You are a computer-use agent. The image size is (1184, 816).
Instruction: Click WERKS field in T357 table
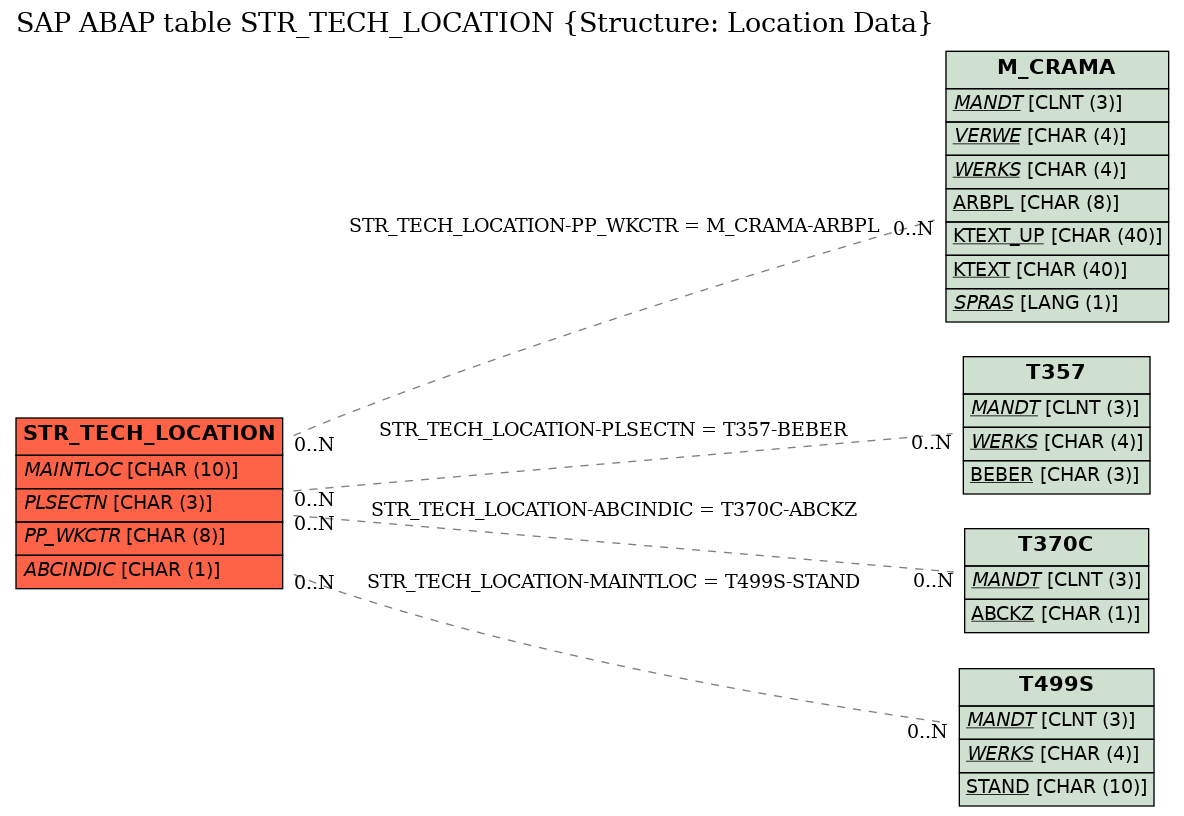pos(1056,443)
